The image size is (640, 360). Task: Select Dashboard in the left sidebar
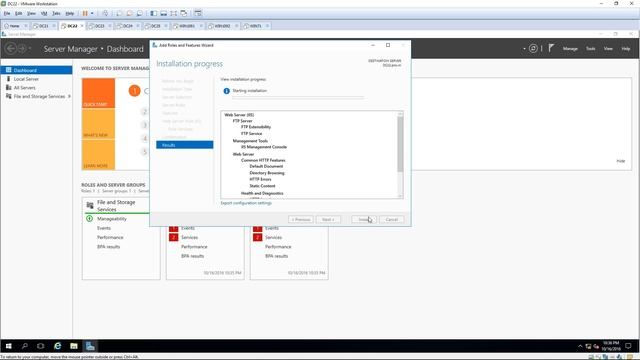[36, 70]
